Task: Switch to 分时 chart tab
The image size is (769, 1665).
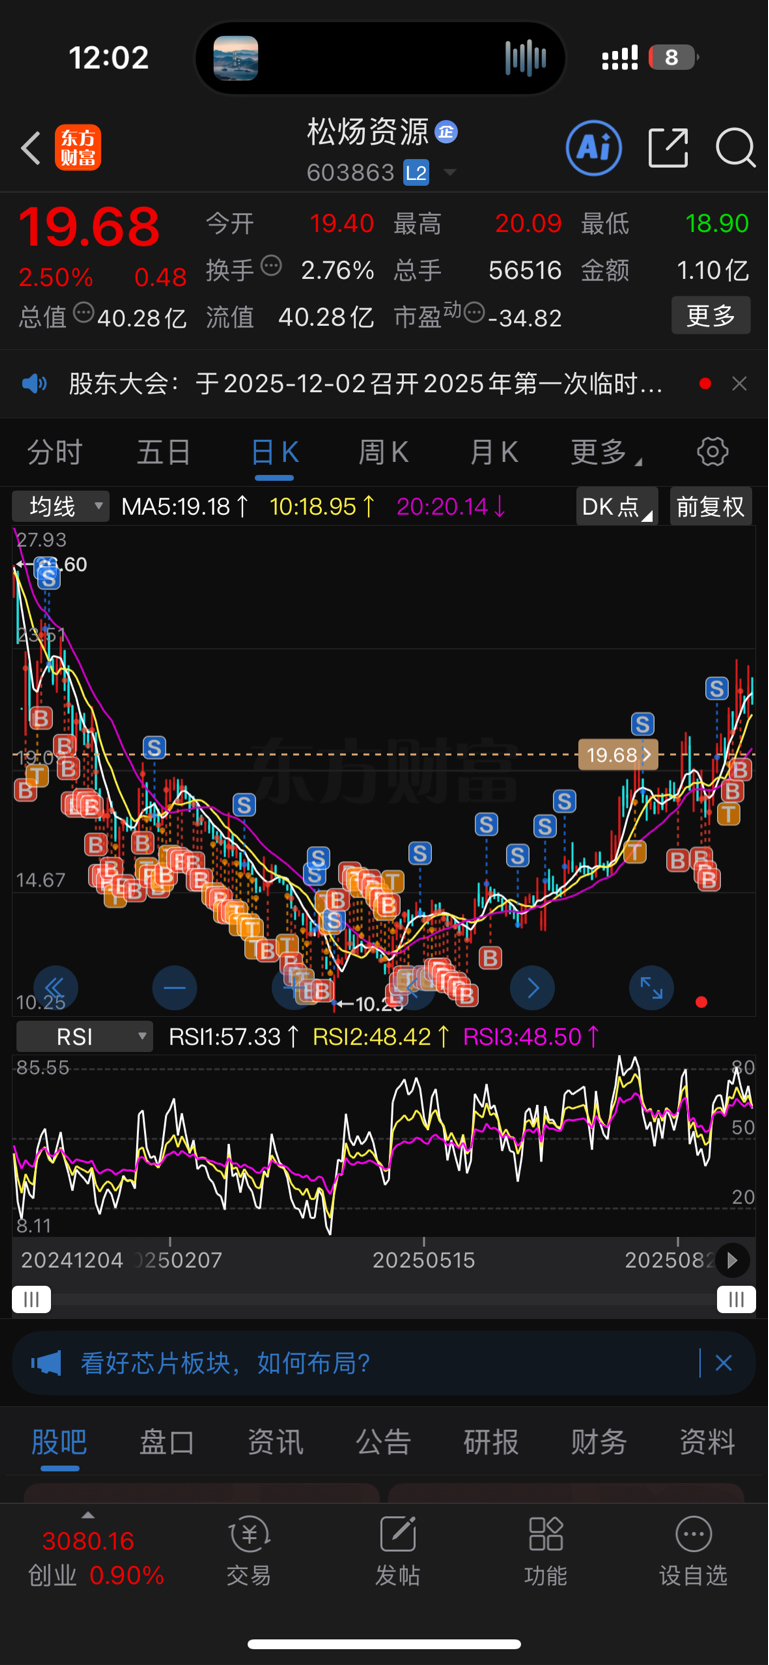Action: 55,452
